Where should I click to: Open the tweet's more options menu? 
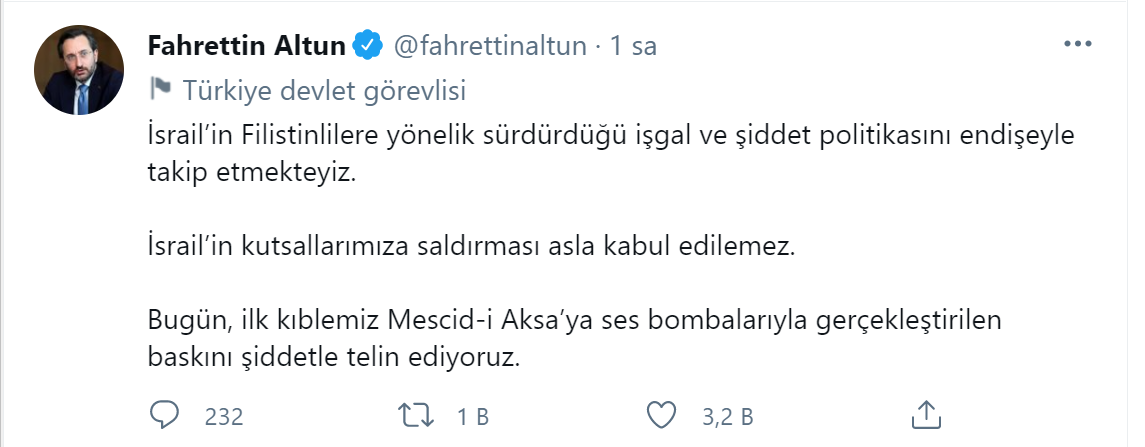(1078, 45)
